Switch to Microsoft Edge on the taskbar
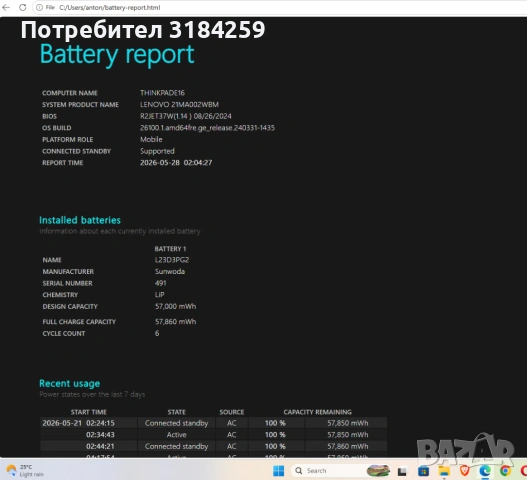Screen dimensions: 527x480 (x=485, y=471)
